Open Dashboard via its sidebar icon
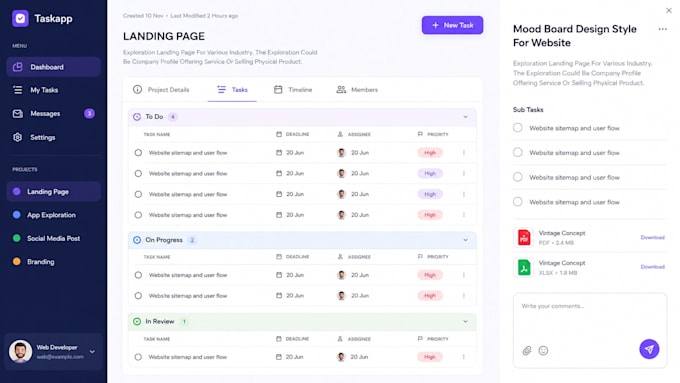Screen dimensions: 680x383 (x=17, y=67)
